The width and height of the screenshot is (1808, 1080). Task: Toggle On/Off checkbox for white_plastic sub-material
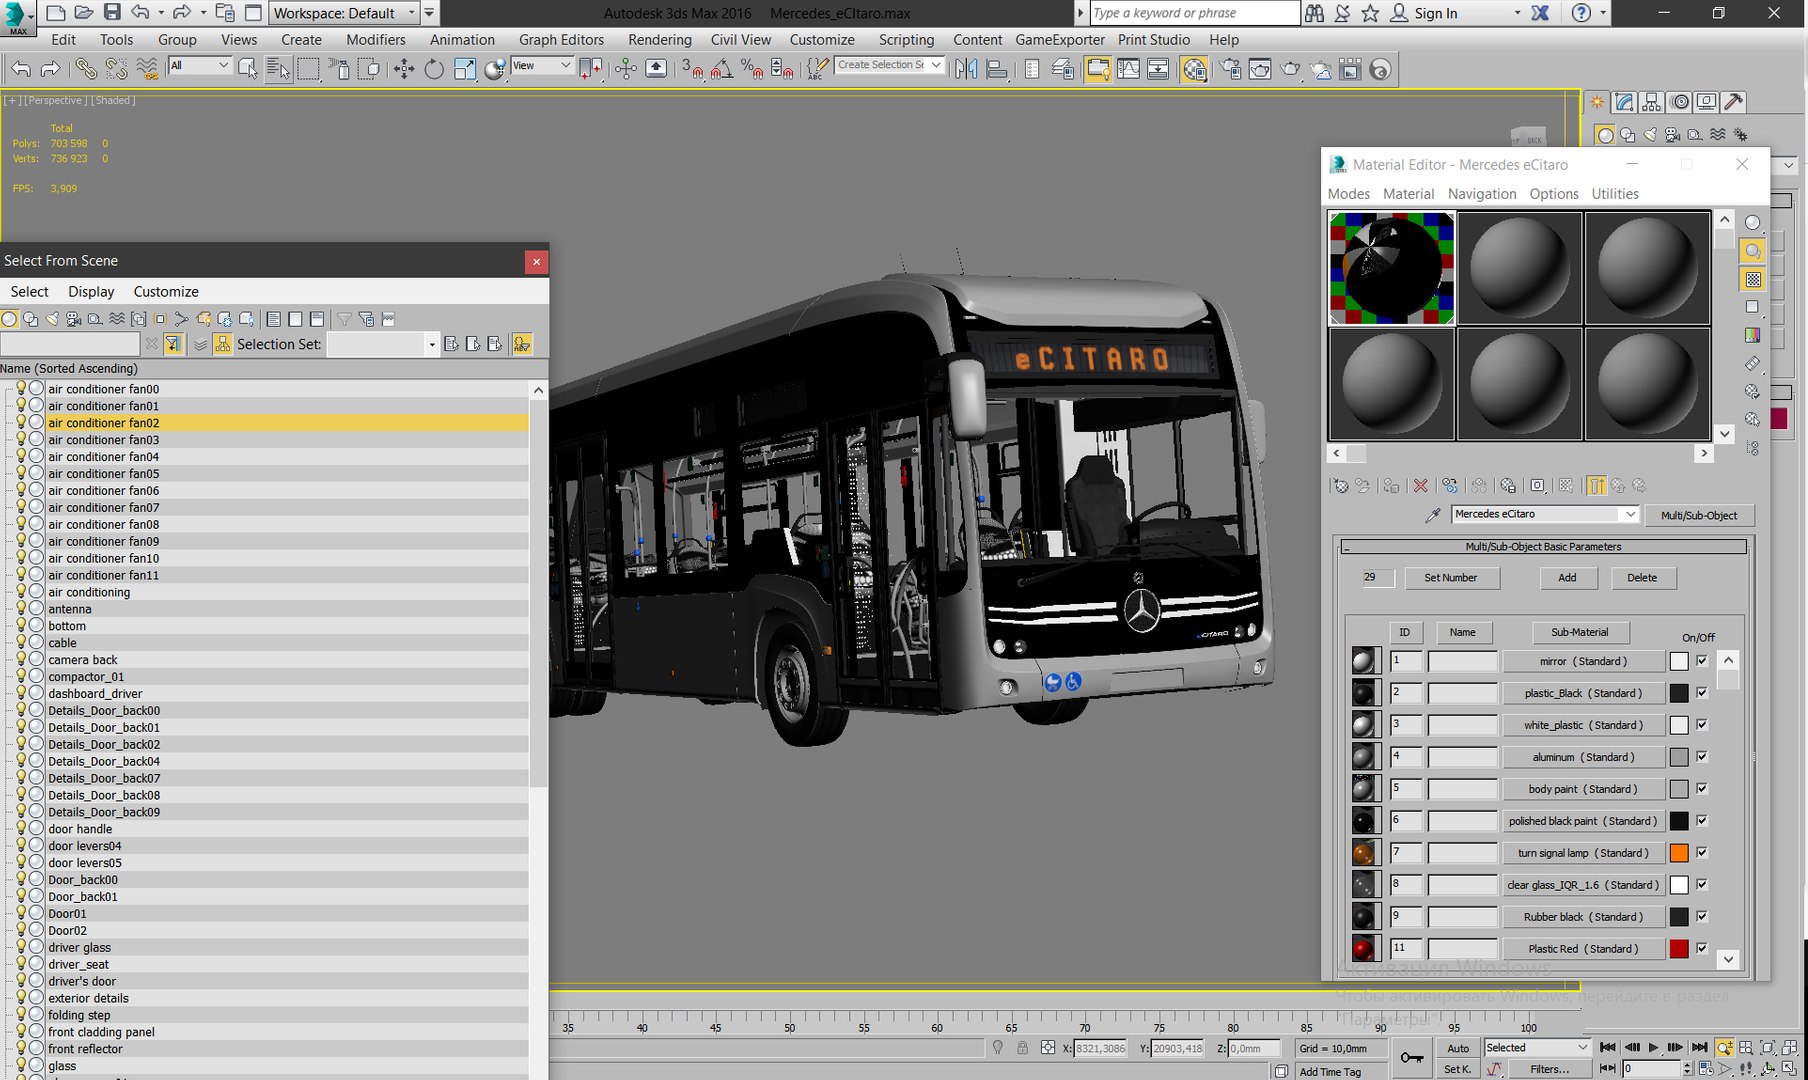[1702, 725]
